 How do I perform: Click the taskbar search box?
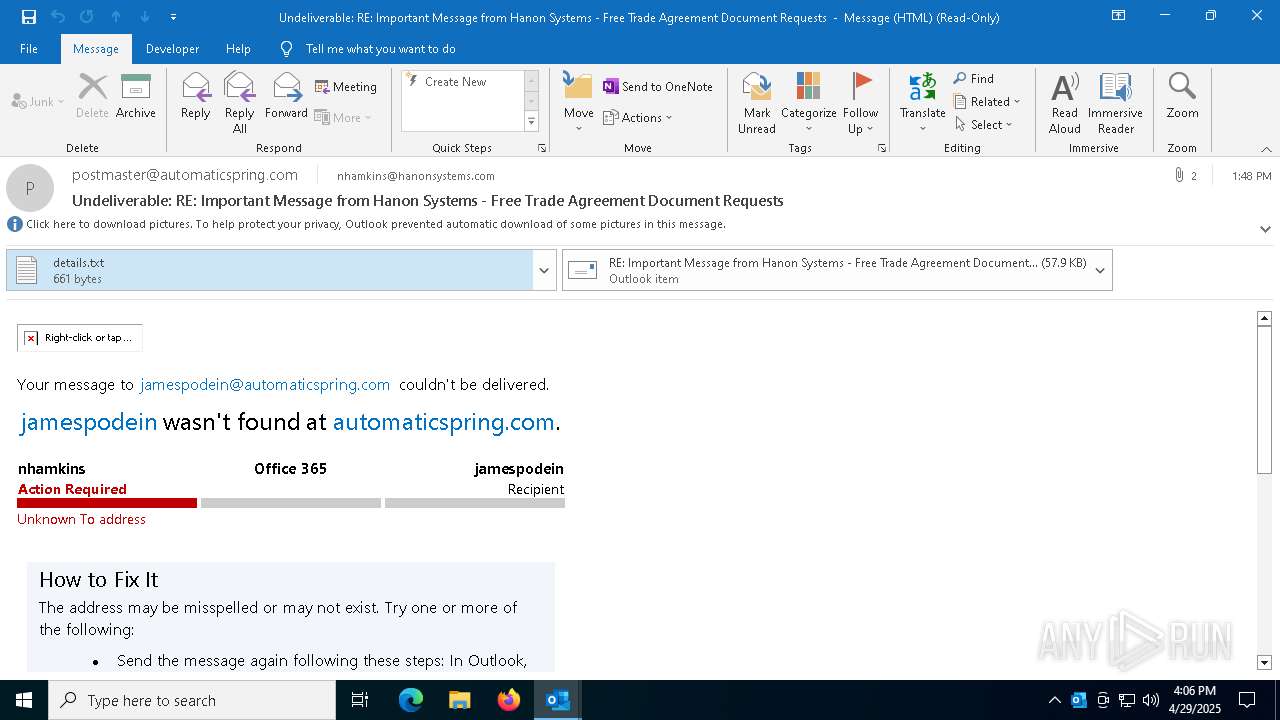[x=192, y=700]
